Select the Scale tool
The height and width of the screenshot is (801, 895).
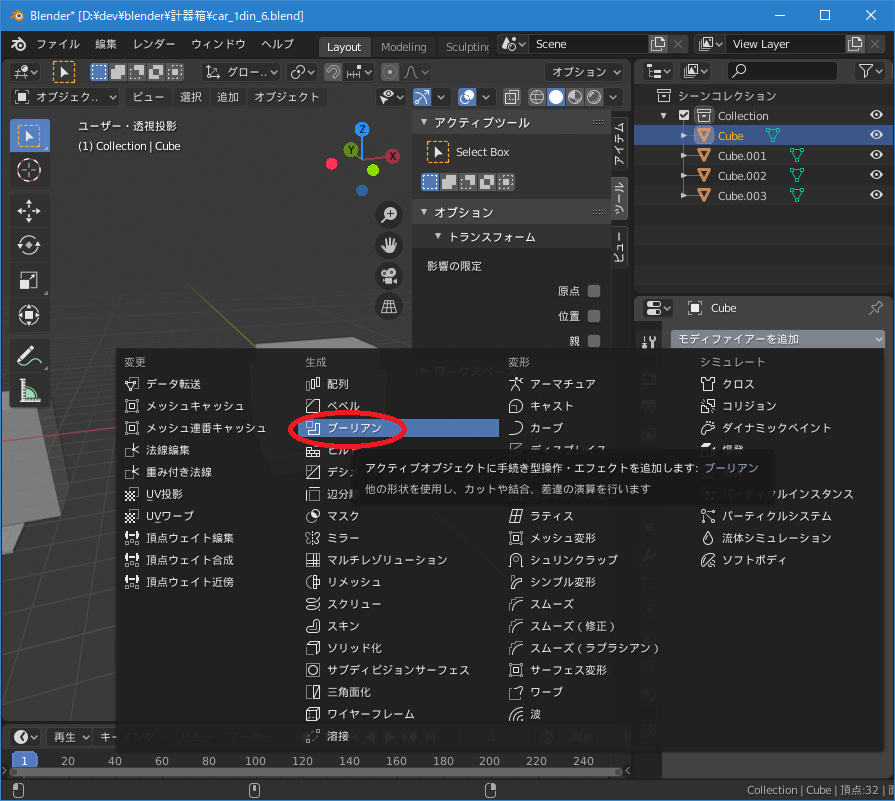[29, 281]
